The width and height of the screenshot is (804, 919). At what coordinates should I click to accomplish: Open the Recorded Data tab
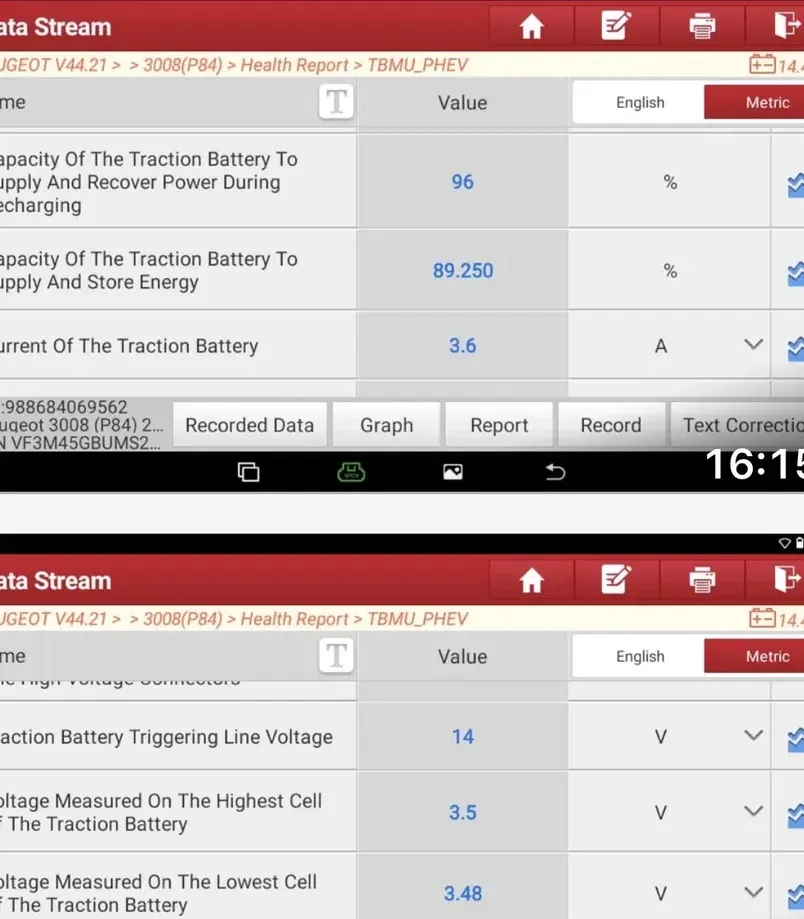point(250,425)
